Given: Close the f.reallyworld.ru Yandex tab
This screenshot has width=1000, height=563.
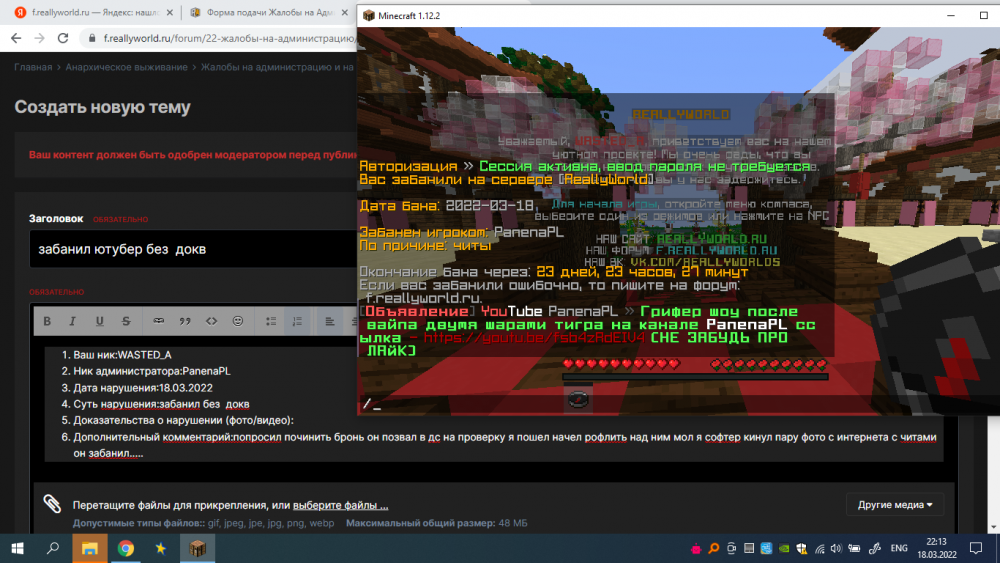Looking at the screenshot, I should coord(170,12).
